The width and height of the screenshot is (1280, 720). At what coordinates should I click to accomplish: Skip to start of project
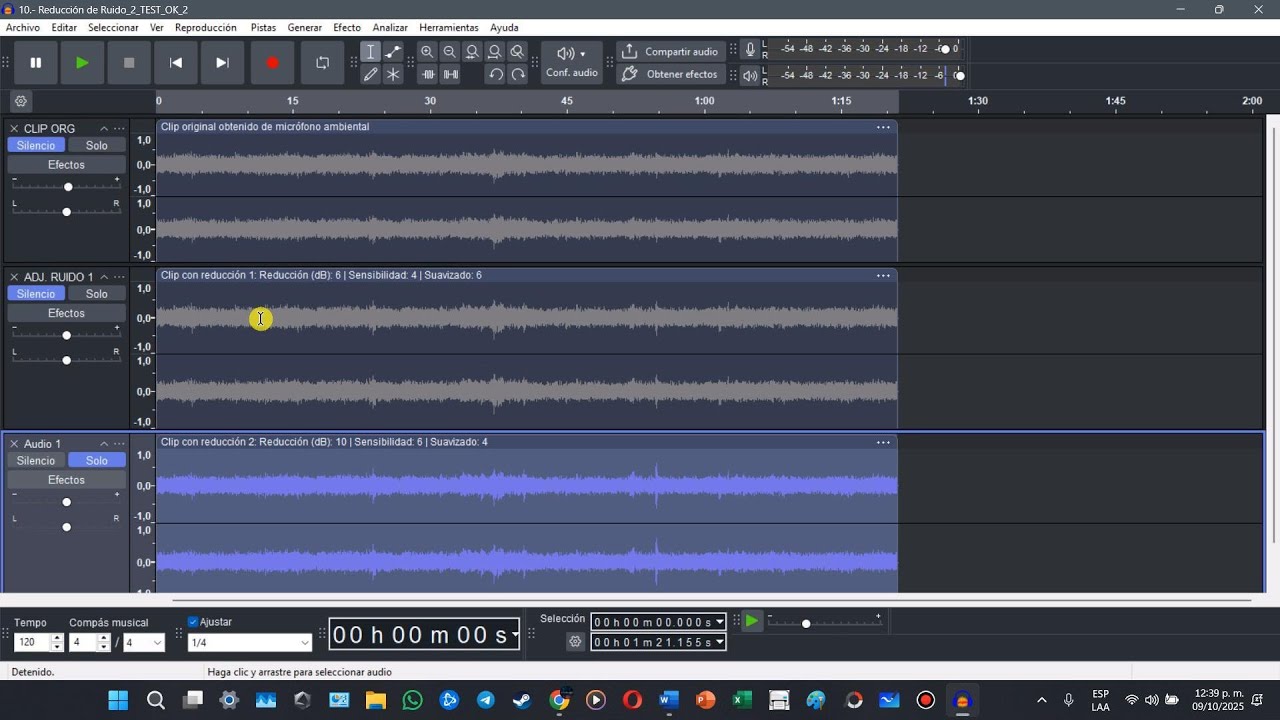tap(176, 63)
